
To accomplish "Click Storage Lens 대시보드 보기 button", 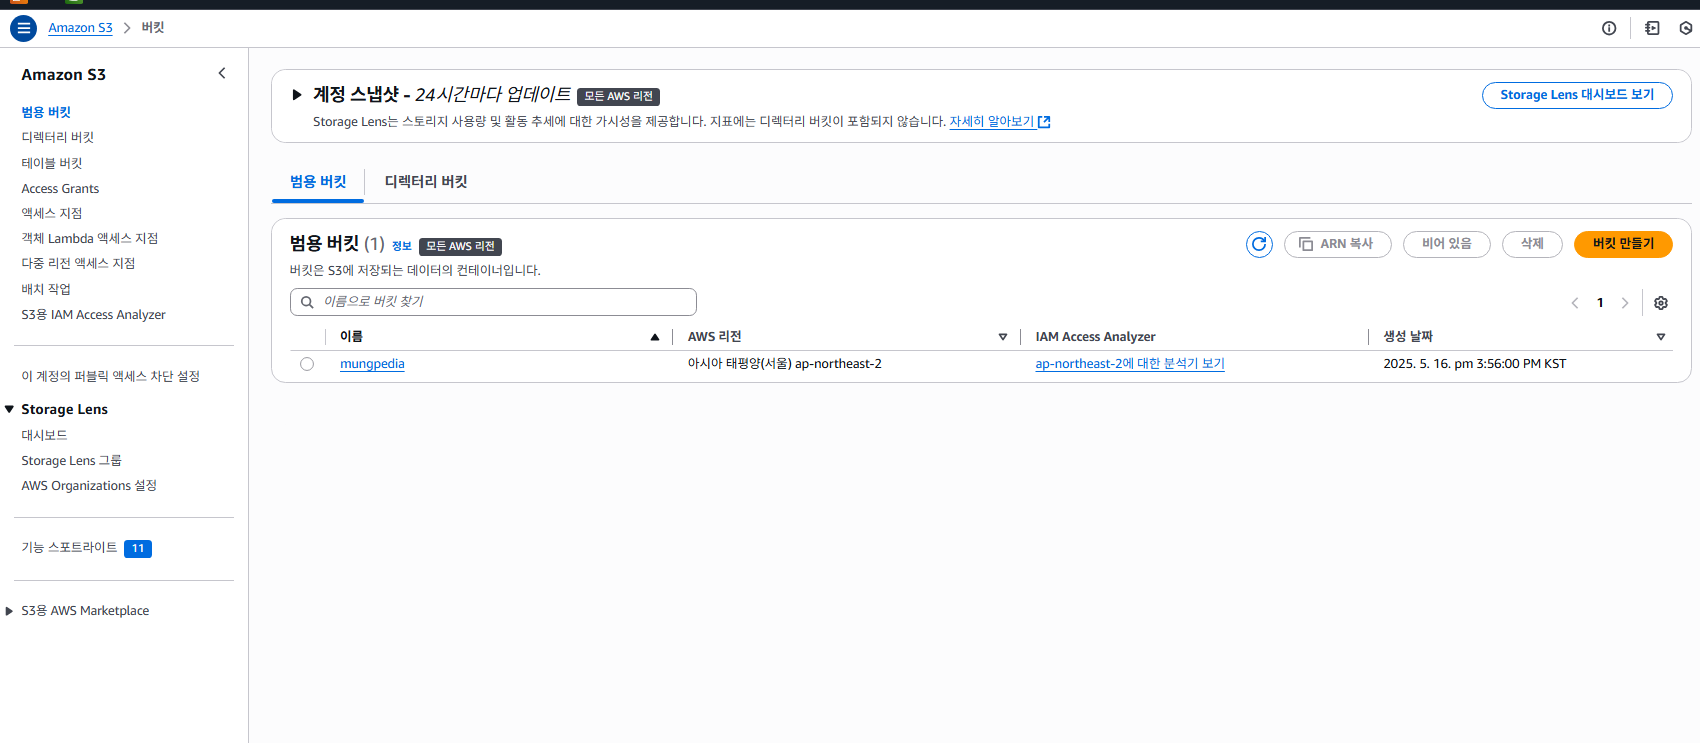I will pyautogui.click(x=1577, y=95).
